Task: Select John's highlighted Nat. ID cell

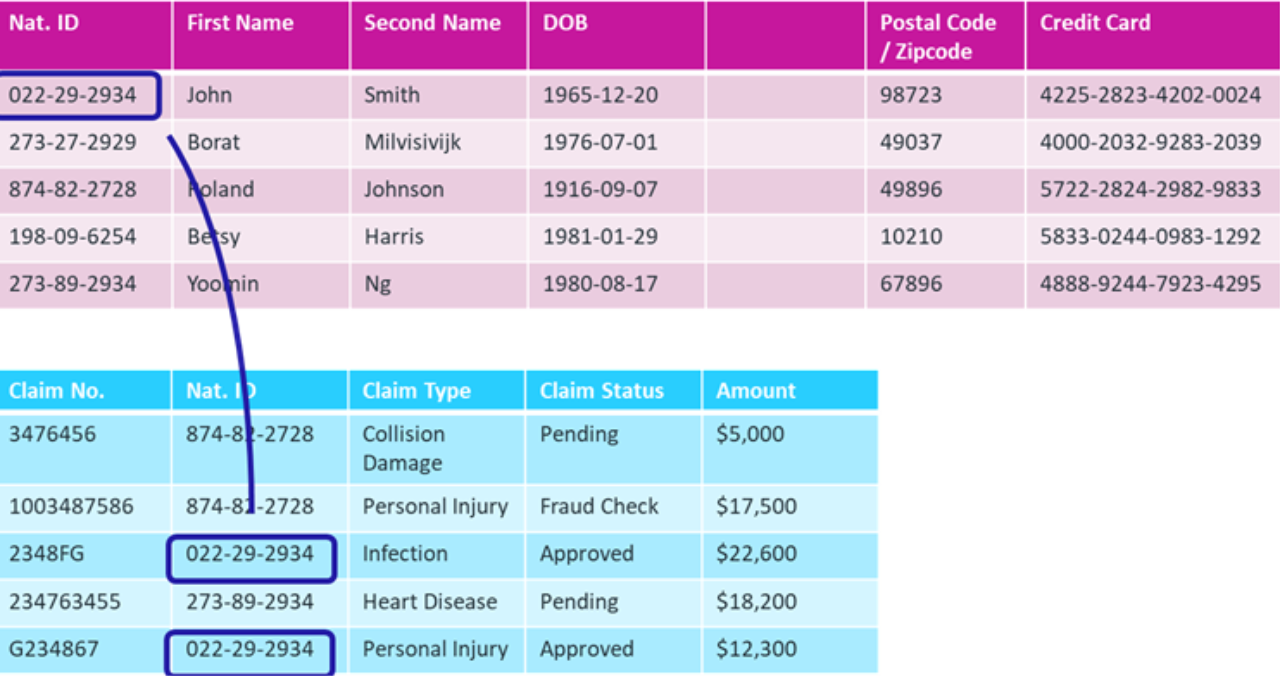Action: click(x=79, y=96)
